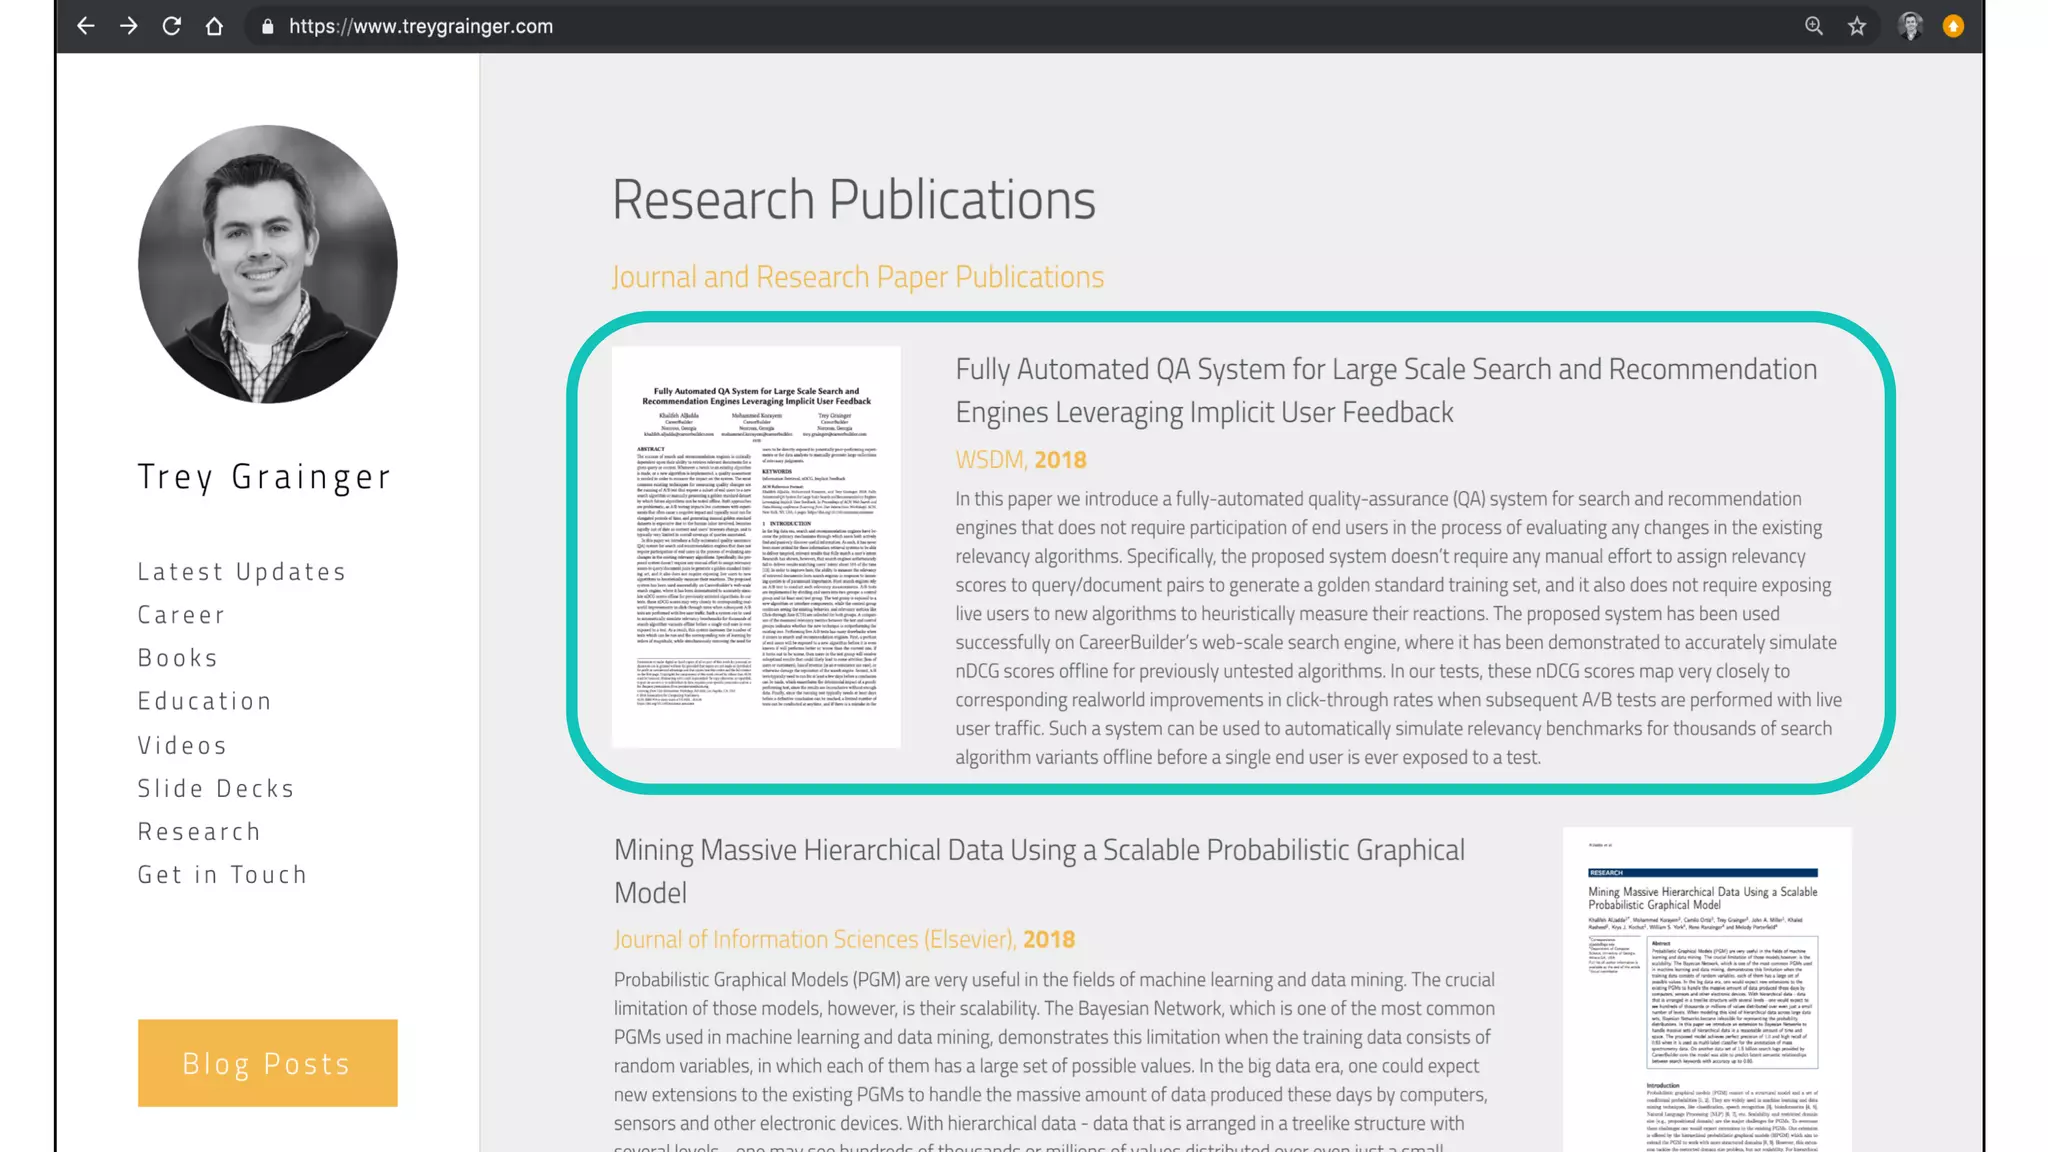2048x1152 pixels.
Task: Open the browser profile avatar
Action: (1910, 26)
